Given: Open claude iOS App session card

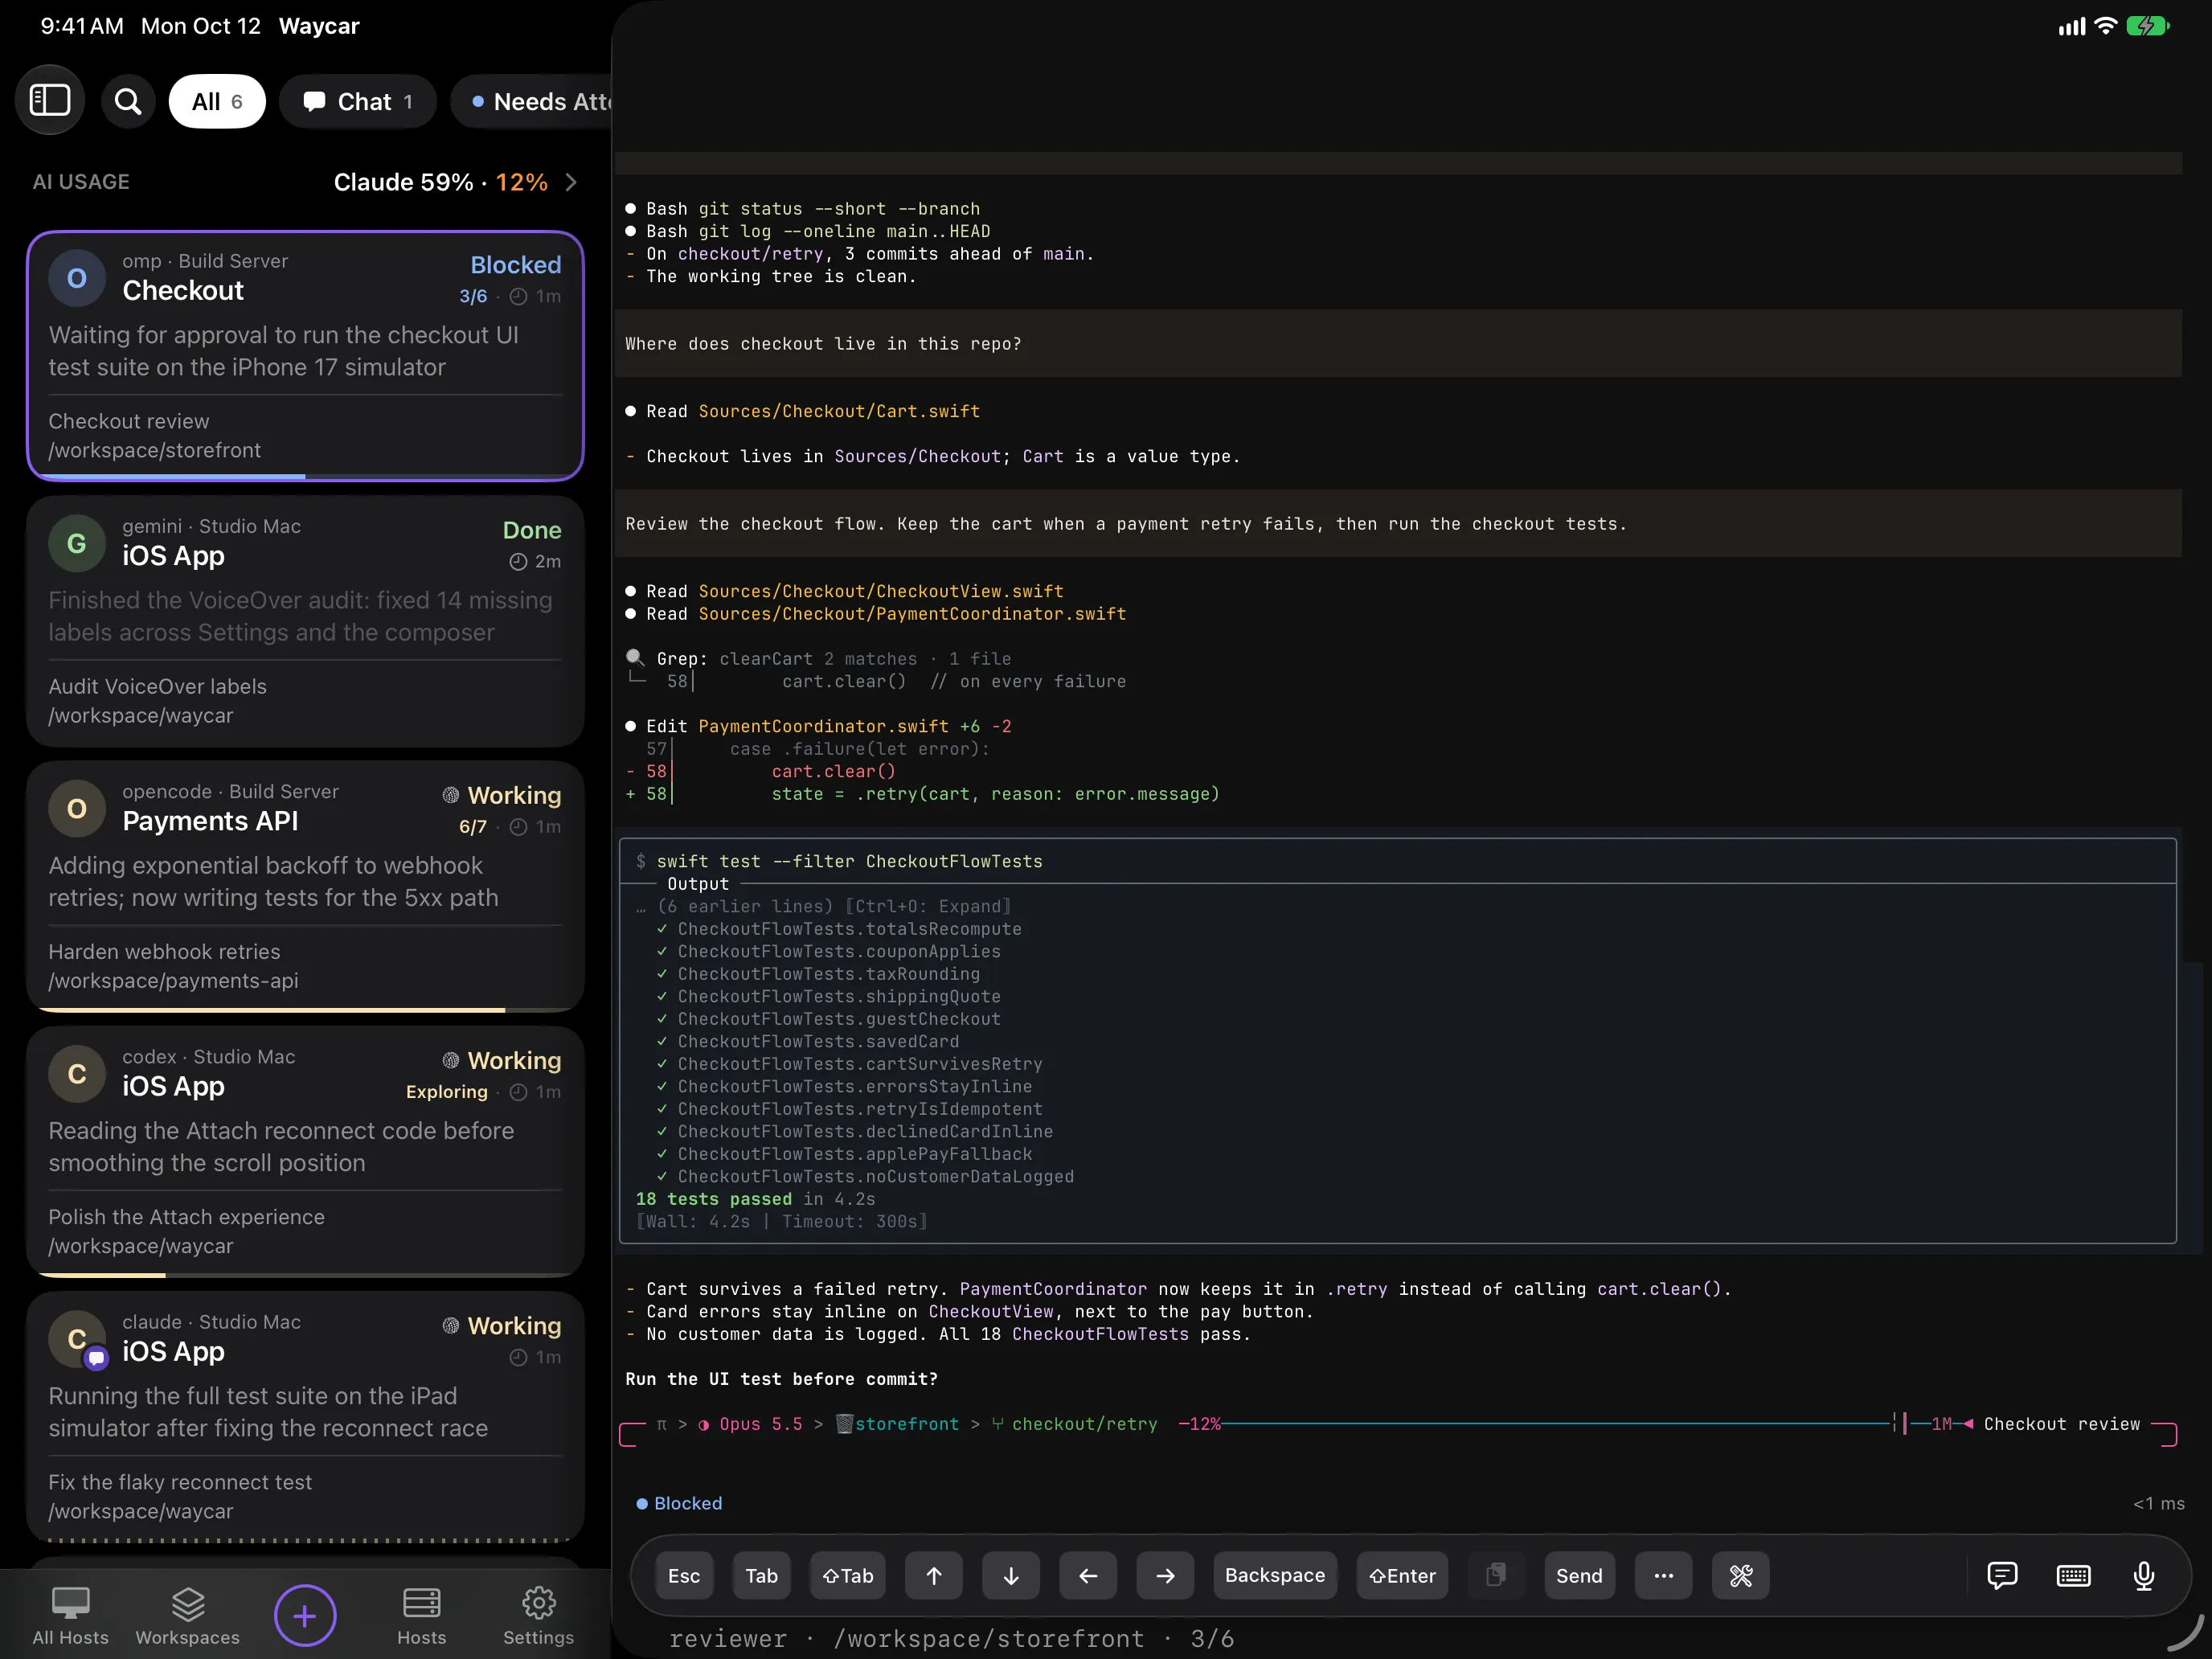Looking at the screenshot, I should pos(305,1417).
